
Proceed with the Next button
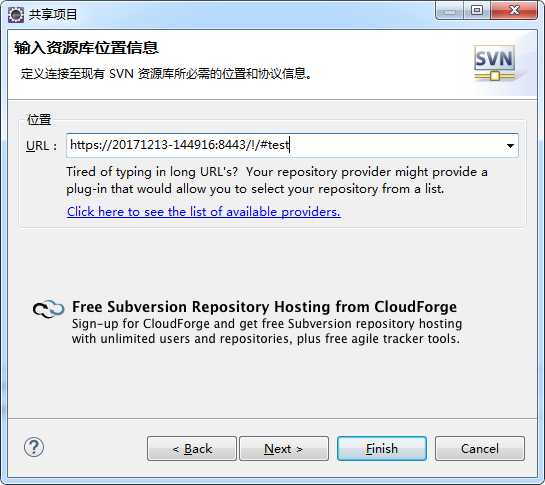point(284,448)
